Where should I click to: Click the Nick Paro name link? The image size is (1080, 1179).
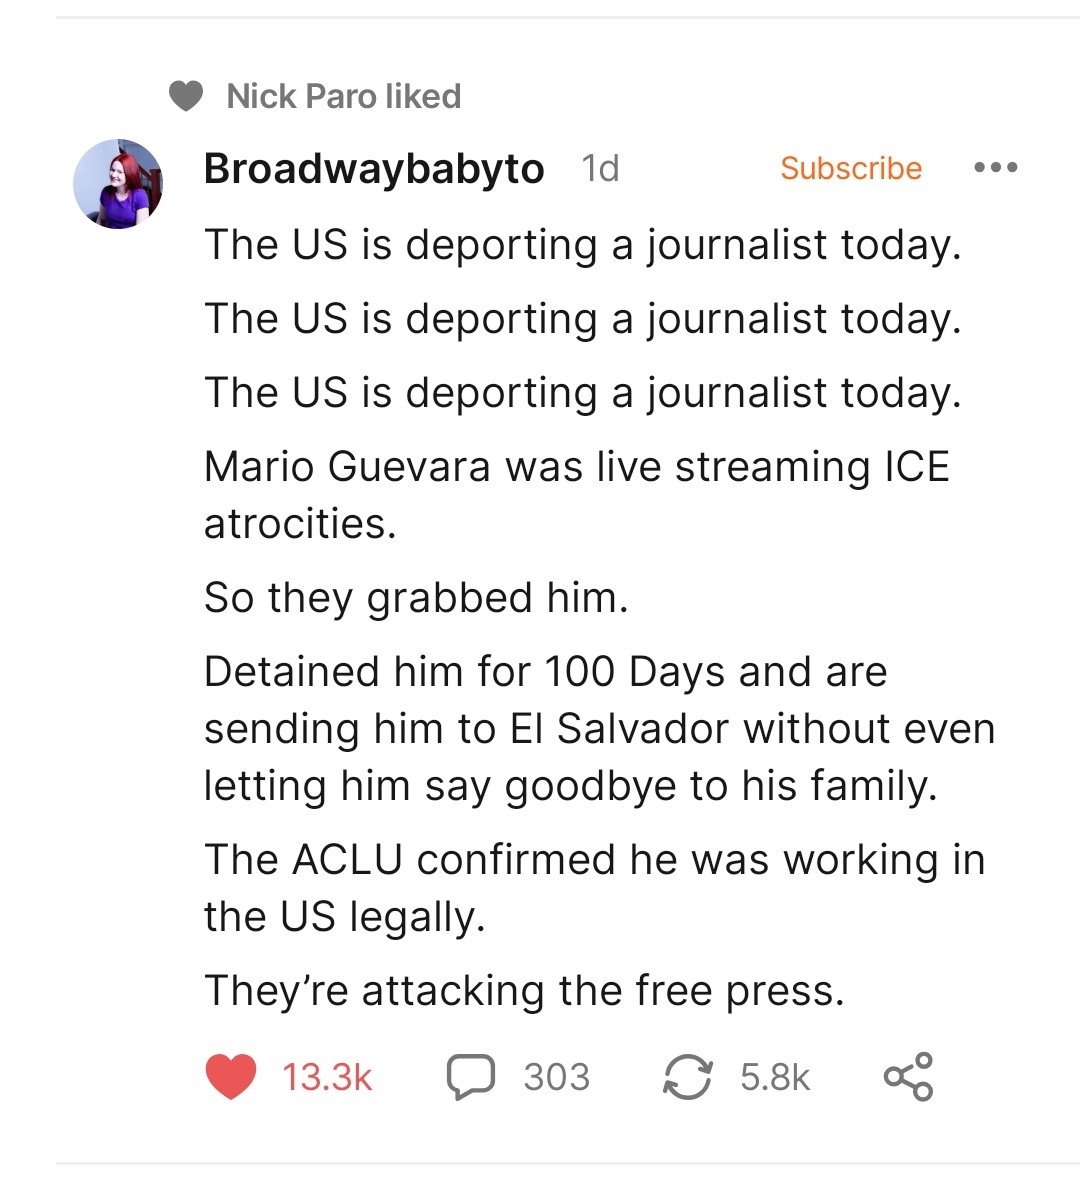pos(302,96)
